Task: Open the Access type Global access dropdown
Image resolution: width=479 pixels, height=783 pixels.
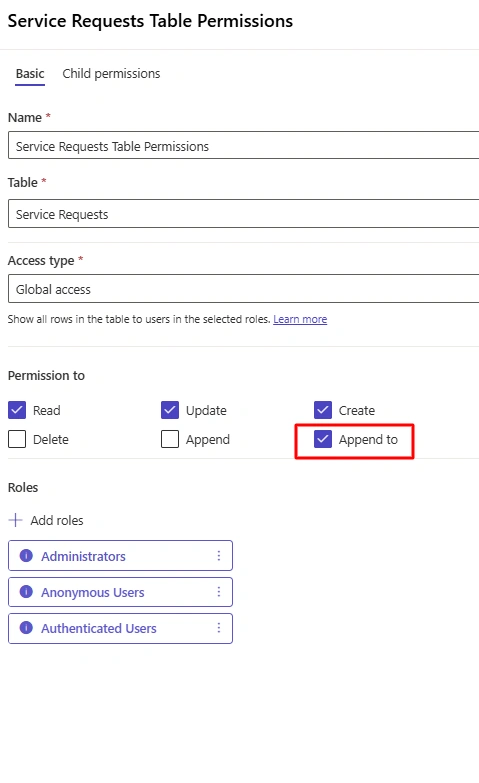Action: (x=244, y=289)
